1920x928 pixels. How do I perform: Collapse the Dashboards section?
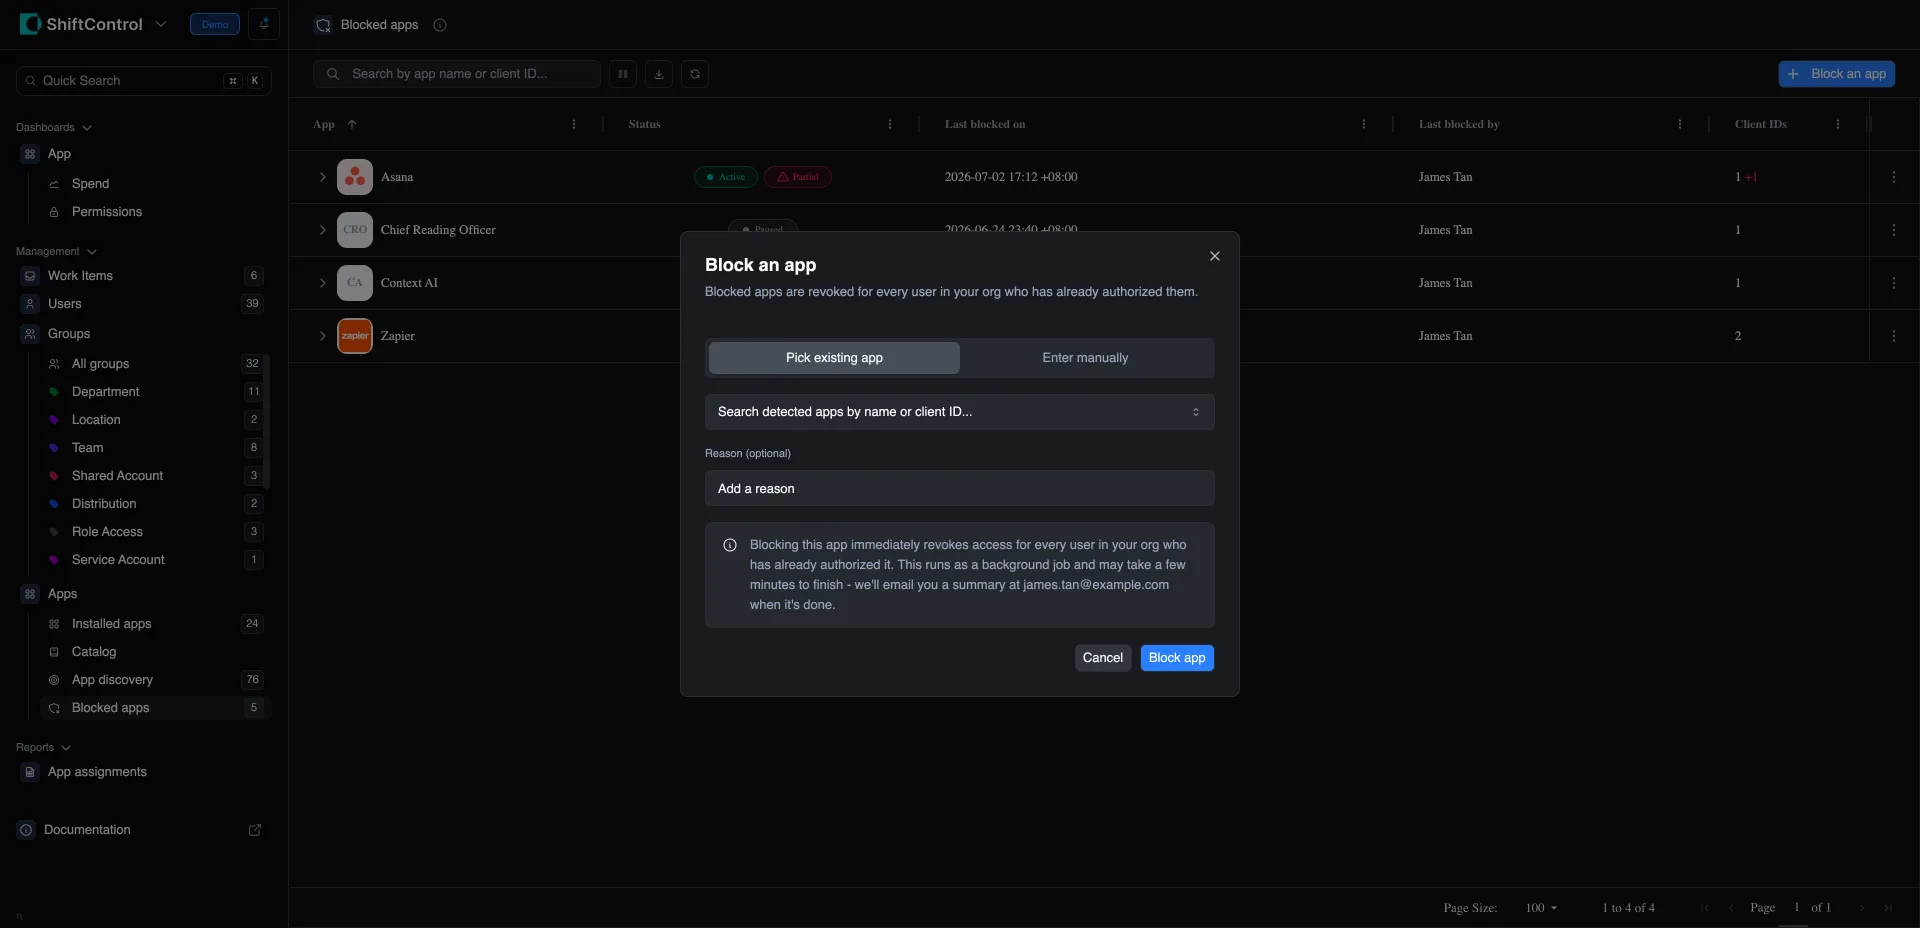[54, 128]
